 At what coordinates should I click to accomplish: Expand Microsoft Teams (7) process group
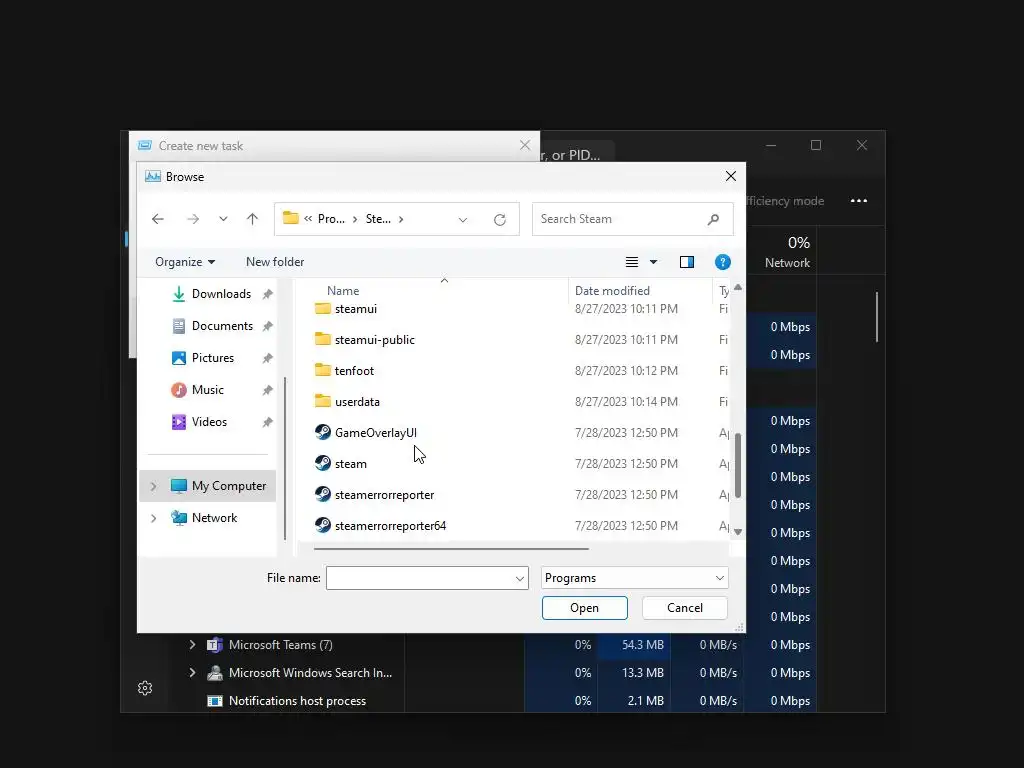(x=193, y=645)
